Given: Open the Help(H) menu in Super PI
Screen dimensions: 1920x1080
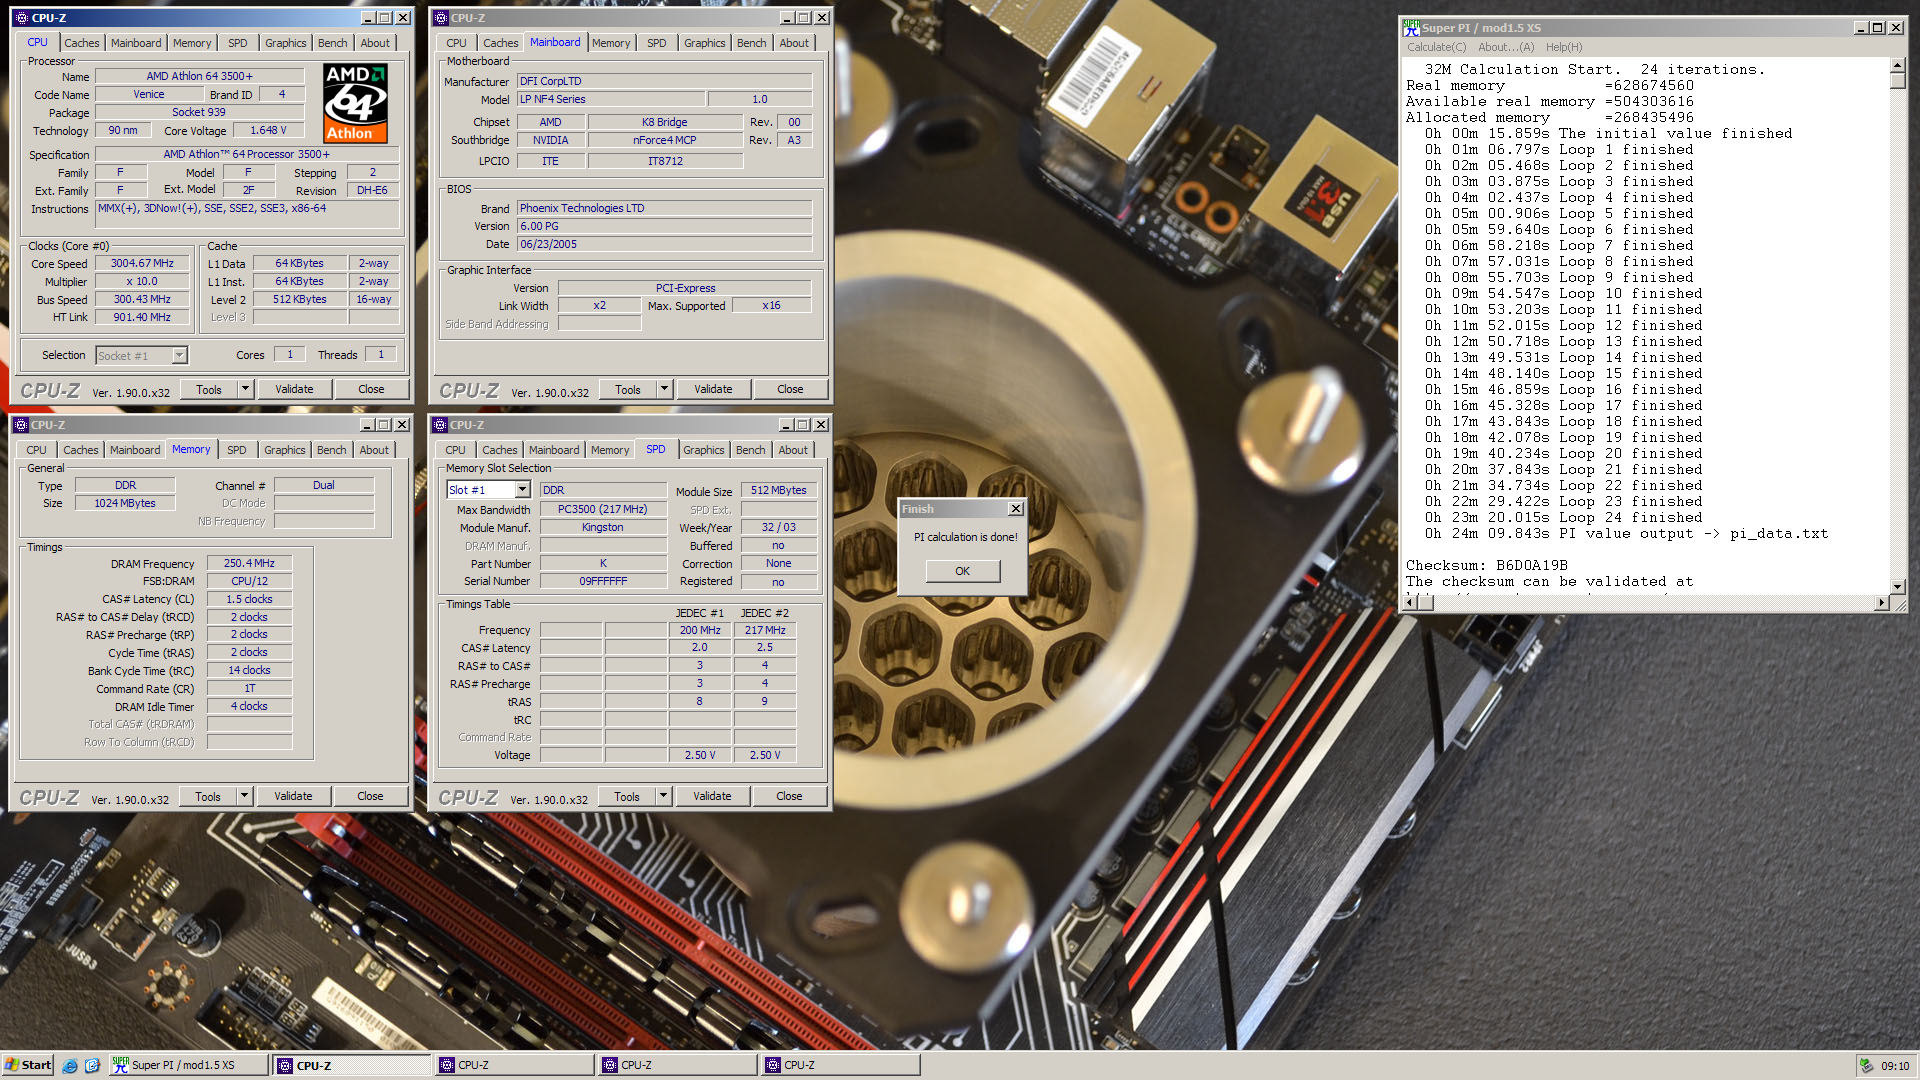Looking at the screenshot, I should pyautogui.click(x=1564, y=47).
